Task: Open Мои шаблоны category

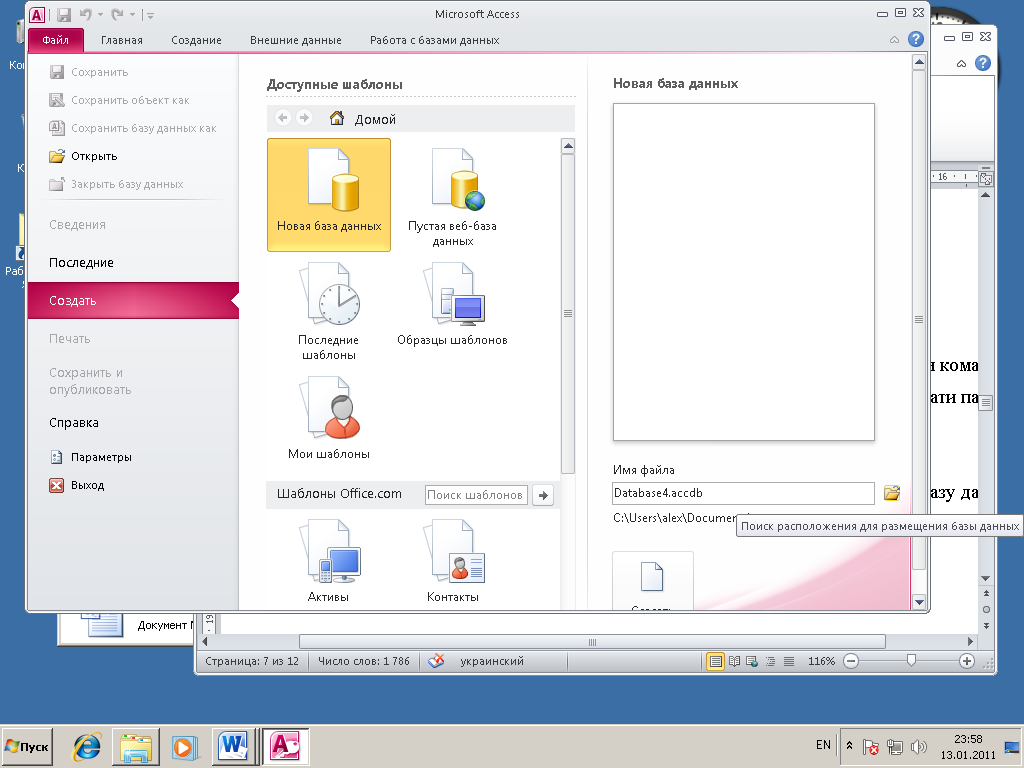Action: click(x=328, y=418)
